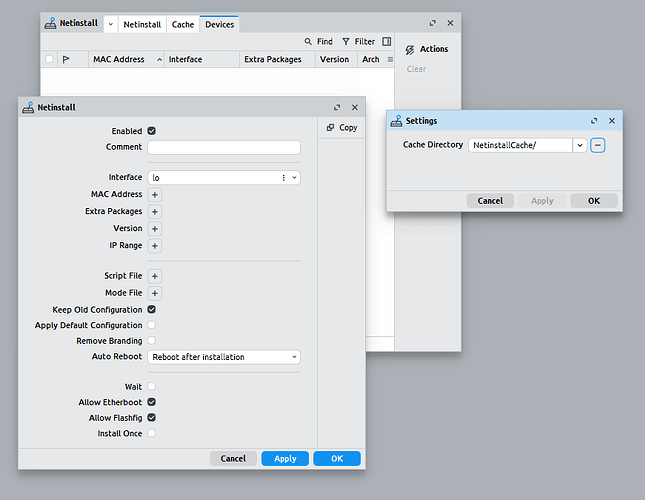
Task: Pop out the main Netinstall window
Action: coord(432,23)
